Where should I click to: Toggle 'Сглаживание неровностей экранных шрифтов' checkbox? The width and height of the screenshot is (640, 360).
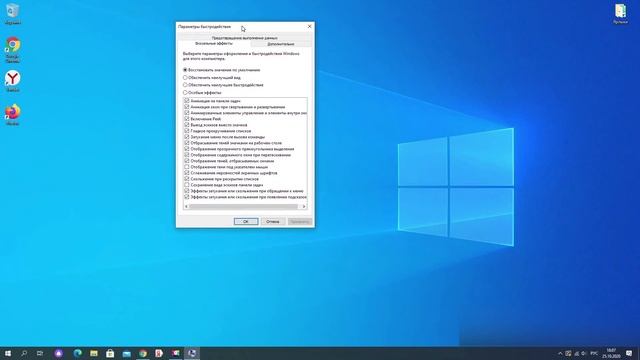187,173
